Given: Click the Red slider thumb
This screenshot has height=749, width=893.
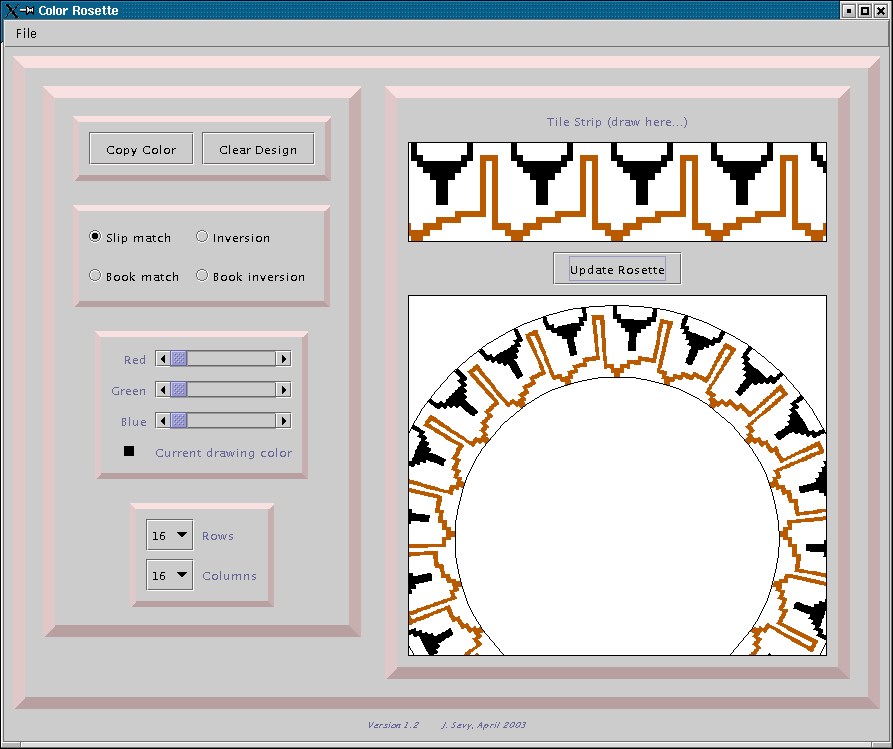Looking at the screenshot, I should coord(179,359).
